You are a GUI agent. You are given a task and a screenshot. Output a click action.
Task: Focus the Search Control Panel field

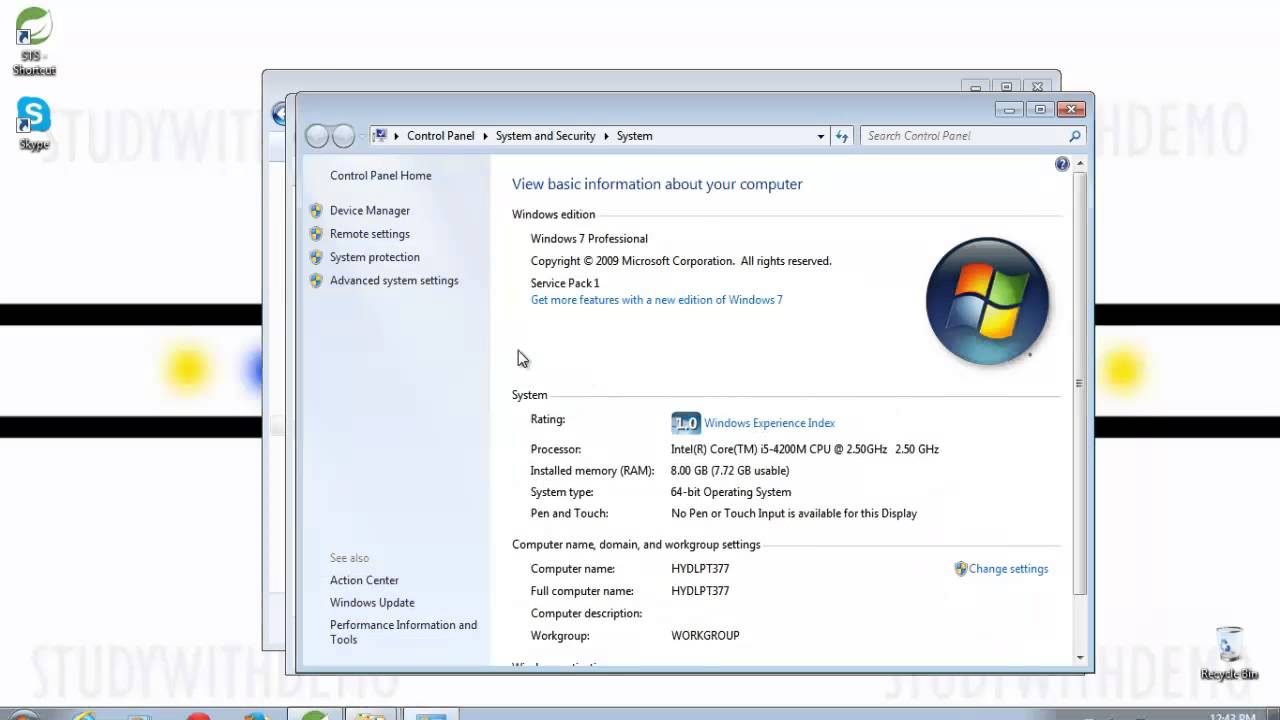964,136
